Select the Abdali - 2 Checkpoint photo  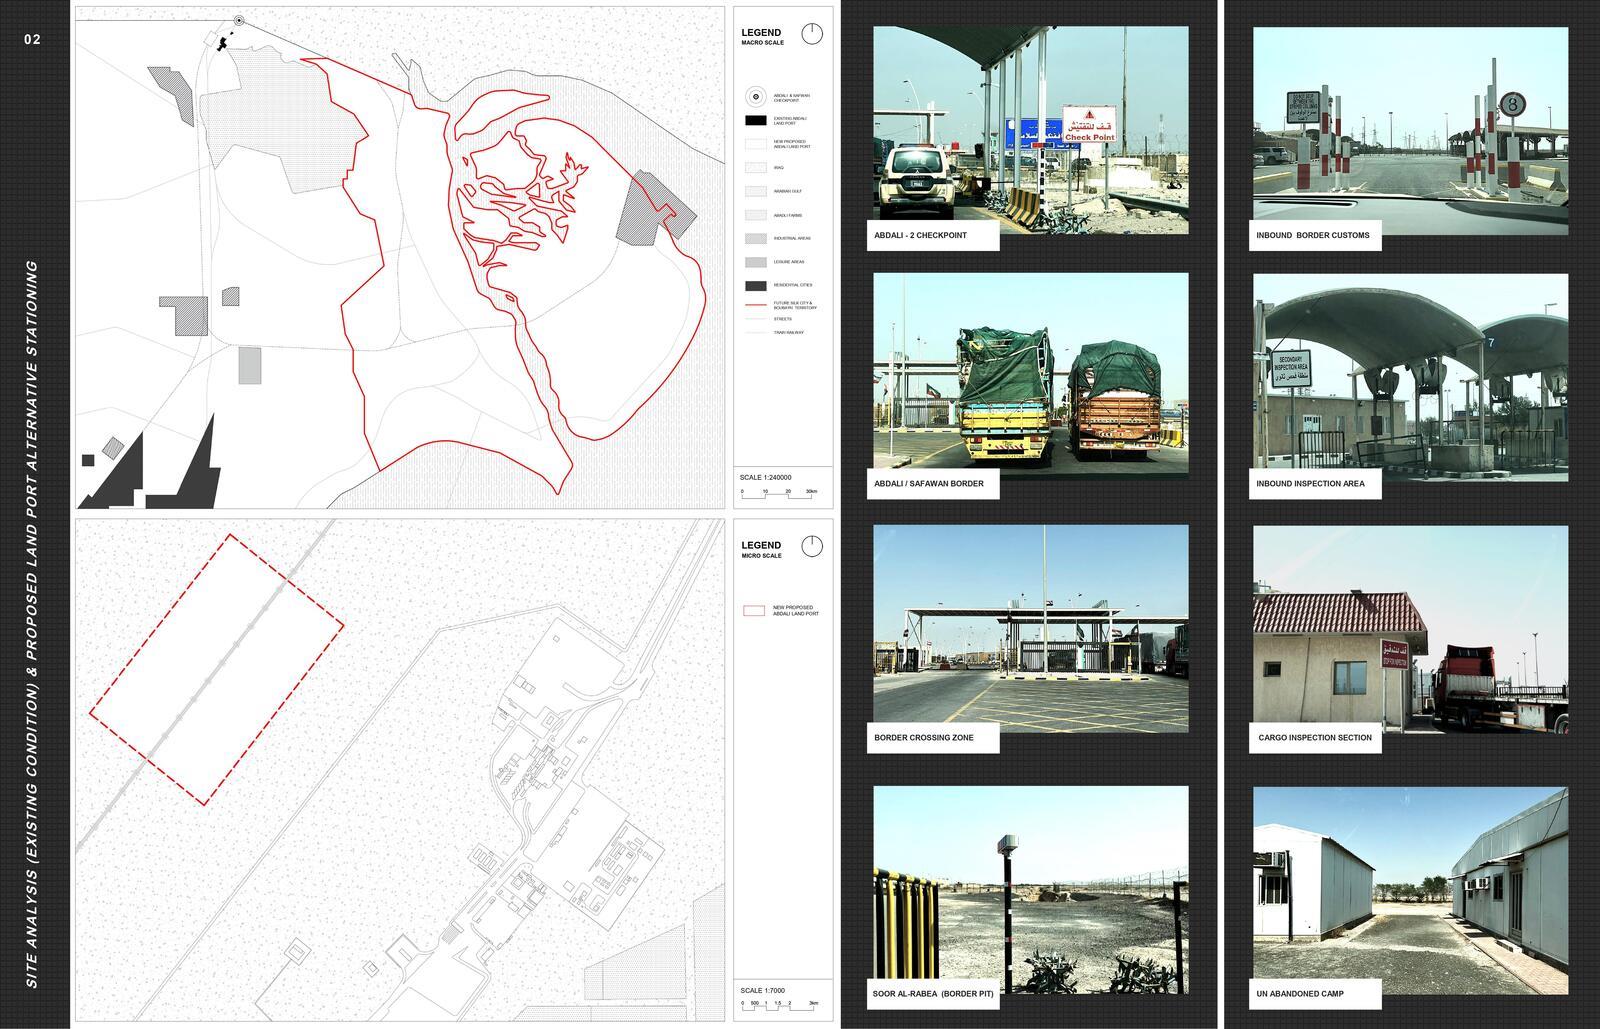coord(1030,130)
